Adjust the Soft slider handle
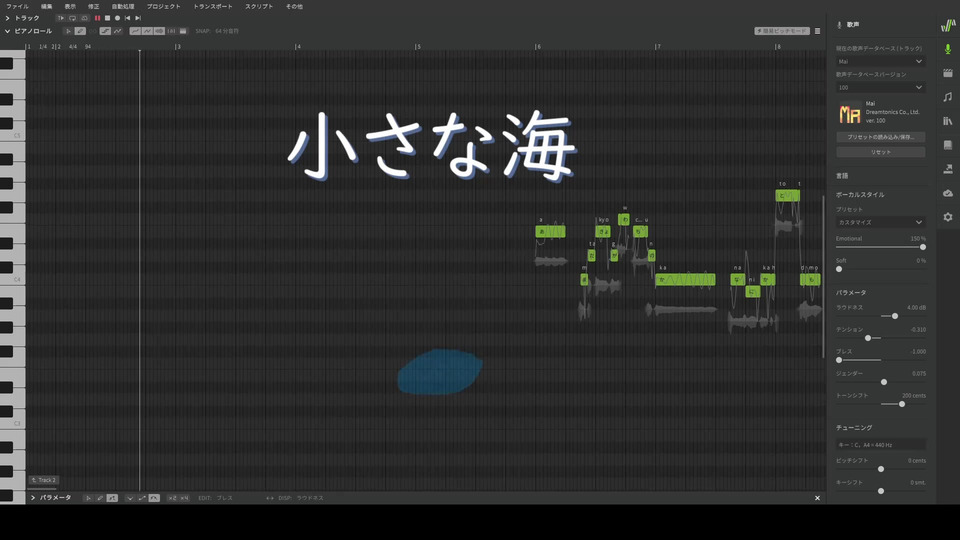The height and width of the screenshot is (540, 960). click(x=839, y=269)
